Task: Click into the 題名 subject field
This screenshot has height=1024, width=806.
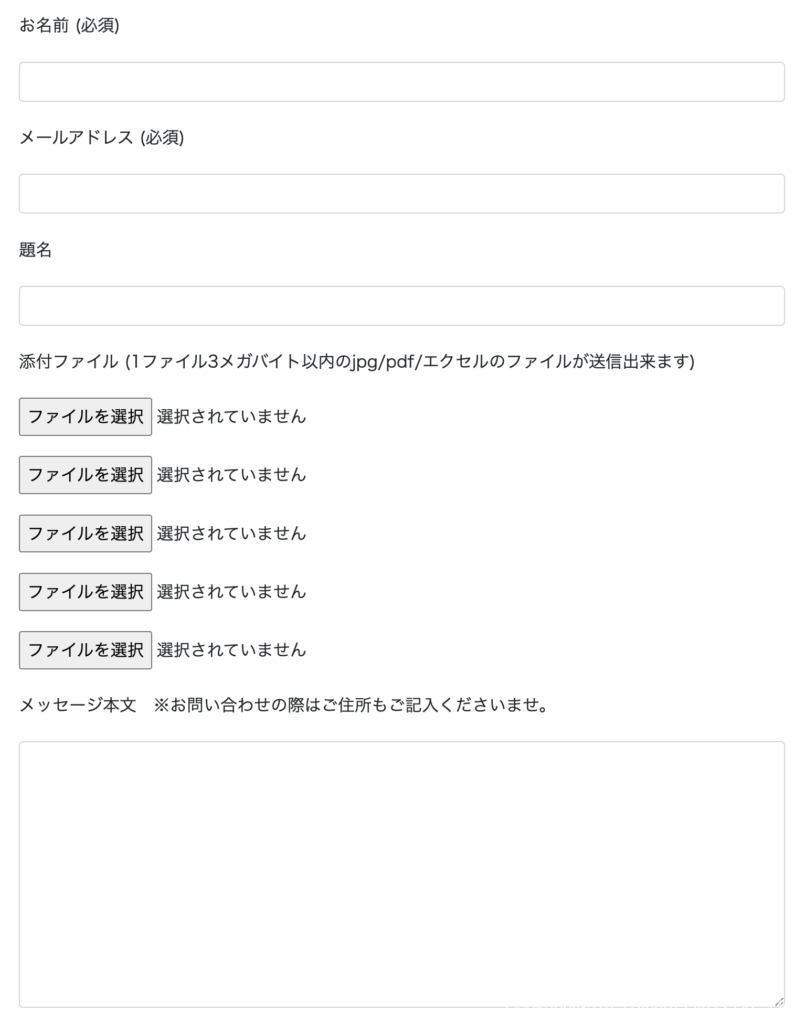Action: 401,306
